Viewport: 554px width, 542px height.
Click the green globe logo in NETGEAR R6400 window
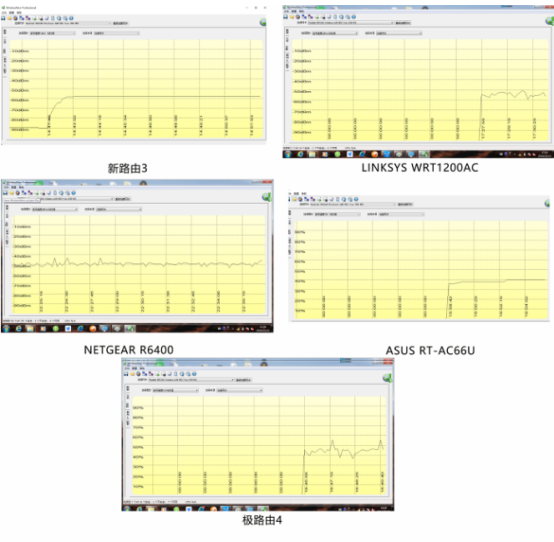(x=266, y=197)
